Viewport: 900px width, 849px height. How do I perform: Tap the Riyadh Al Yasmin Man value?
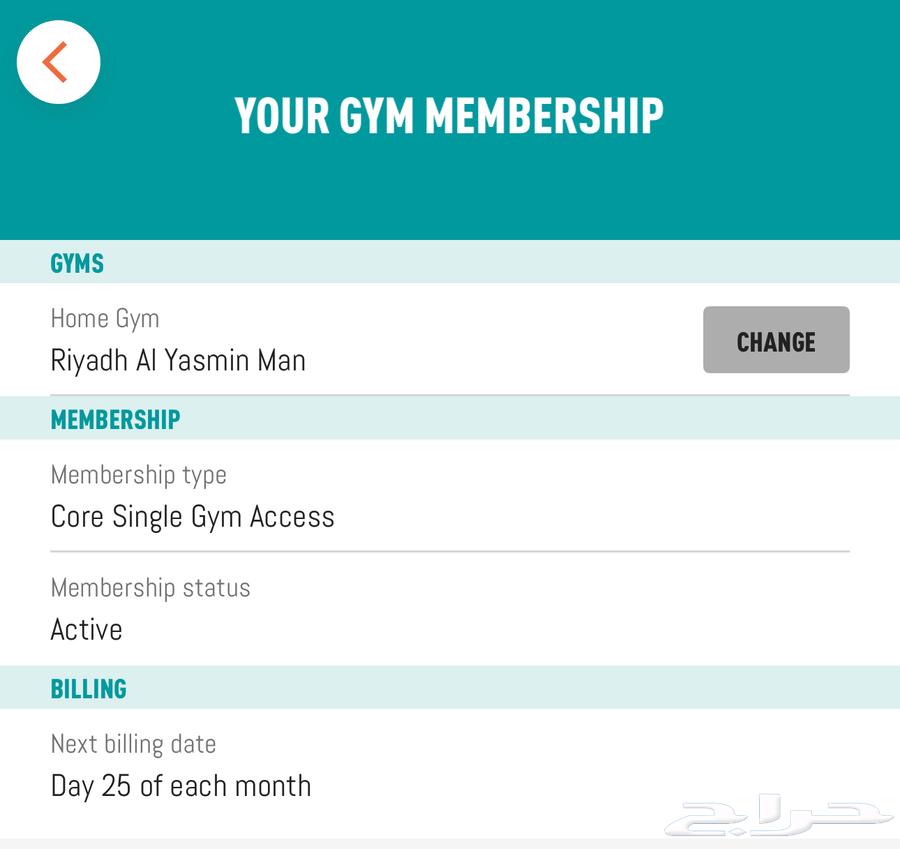(178, 360)
